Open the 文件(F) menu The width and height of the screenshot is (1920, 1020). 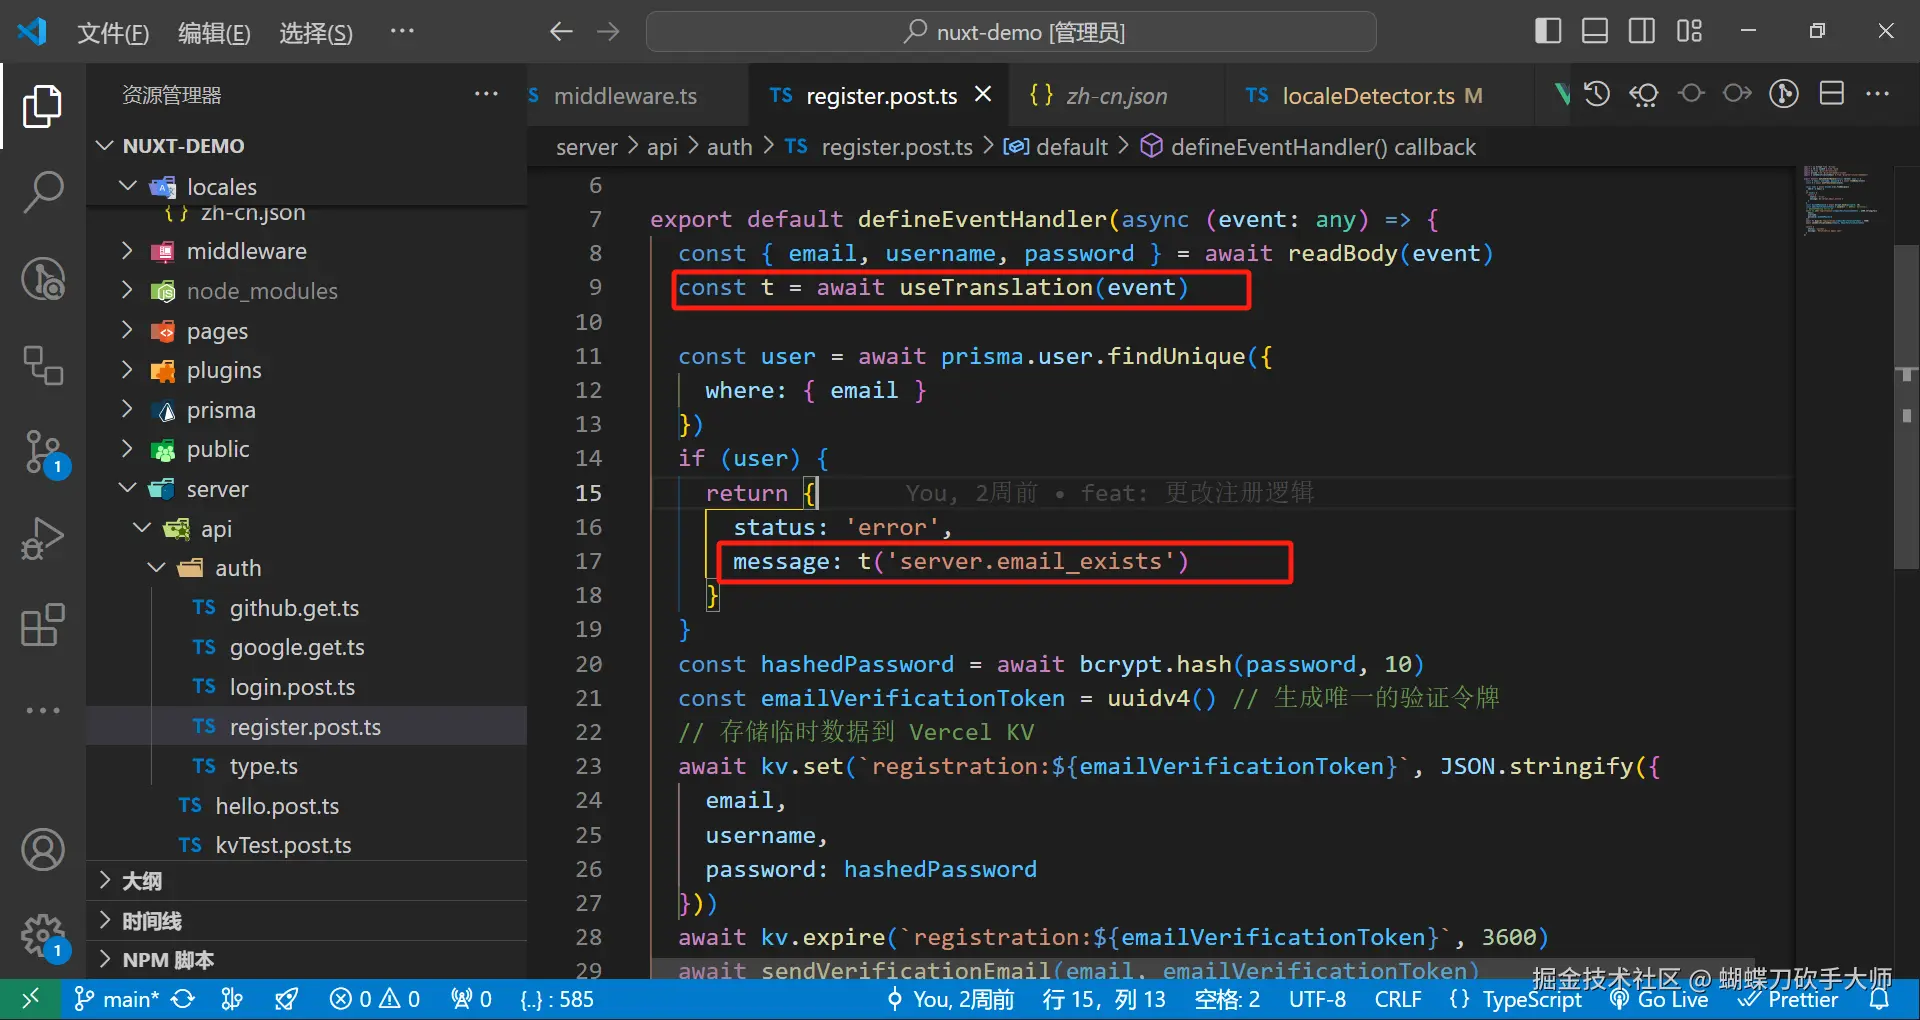tap(112, 33)
